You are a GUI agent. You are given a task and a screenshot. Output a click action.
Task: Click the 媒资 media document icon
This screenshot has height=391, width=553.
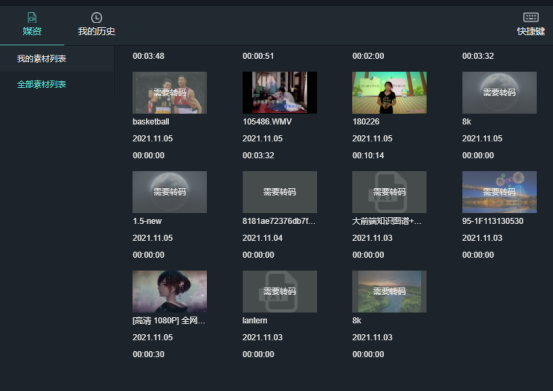tap(32, 17)
